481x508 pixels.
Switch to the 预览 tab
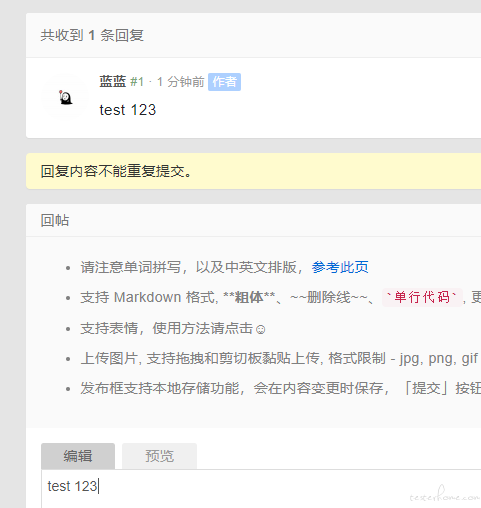159,456
